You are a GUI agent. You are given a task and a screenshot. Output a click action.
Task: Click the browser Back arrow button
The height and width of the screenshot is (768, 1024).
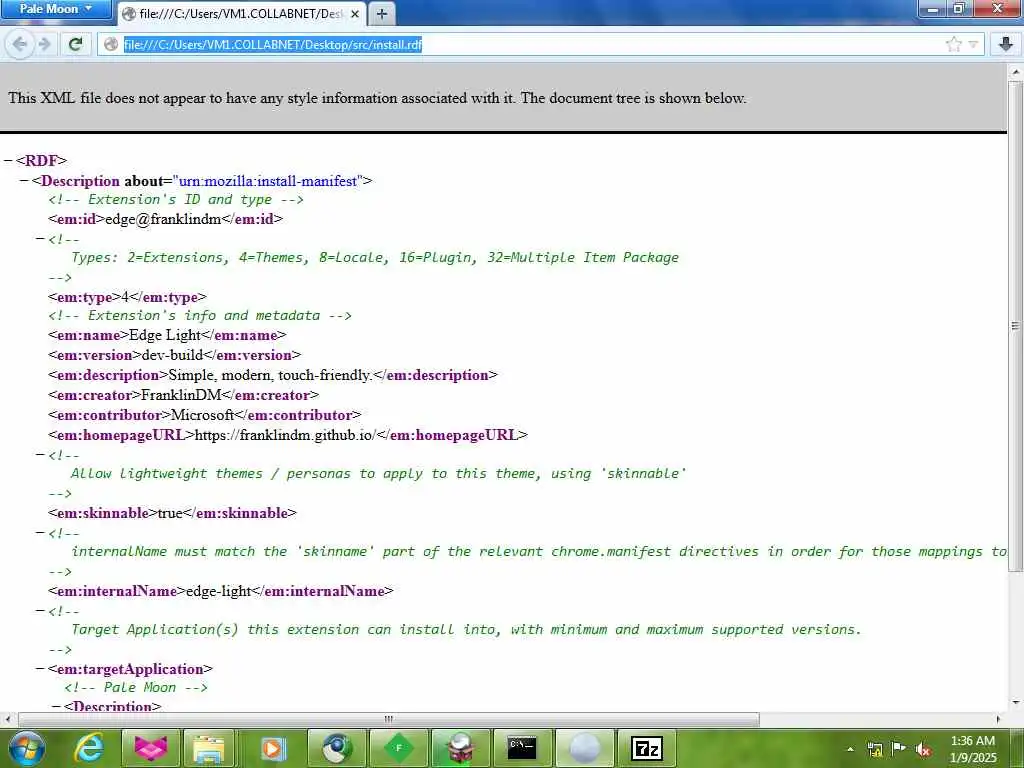click(x=20, y=44)
